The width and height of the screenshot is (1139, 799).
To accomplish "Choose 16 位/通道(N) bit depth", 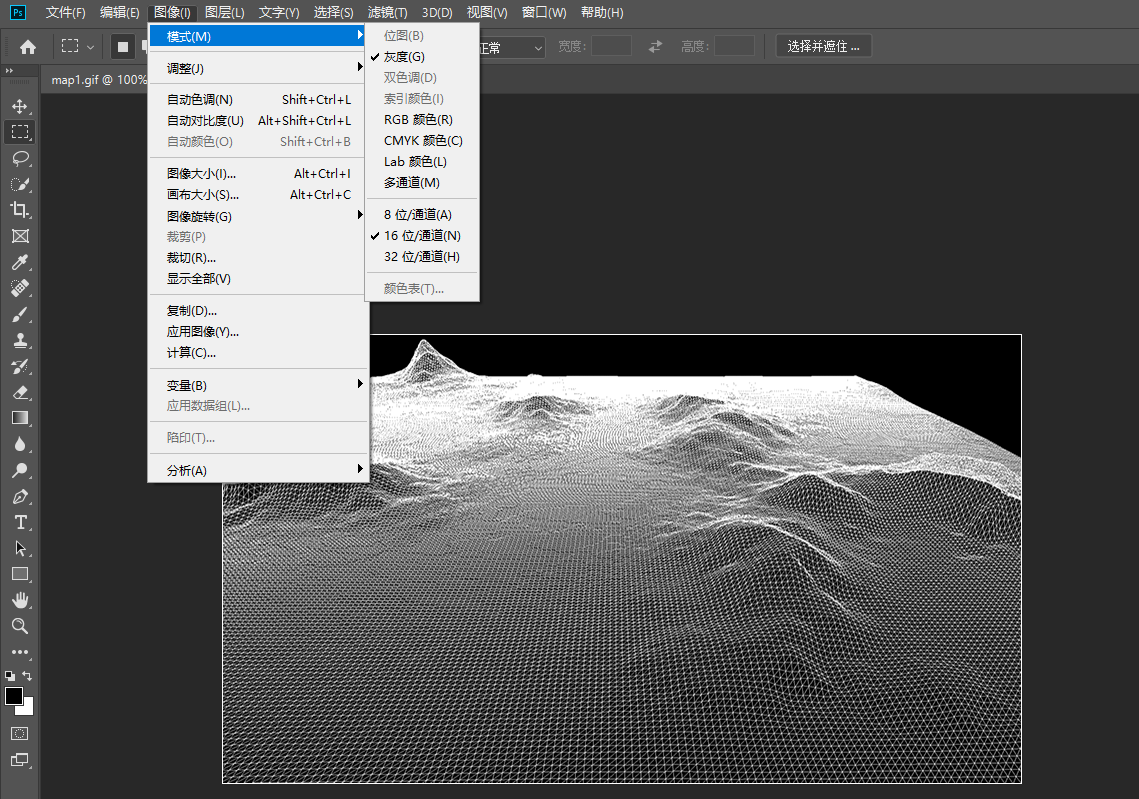I will coord(422,235).
